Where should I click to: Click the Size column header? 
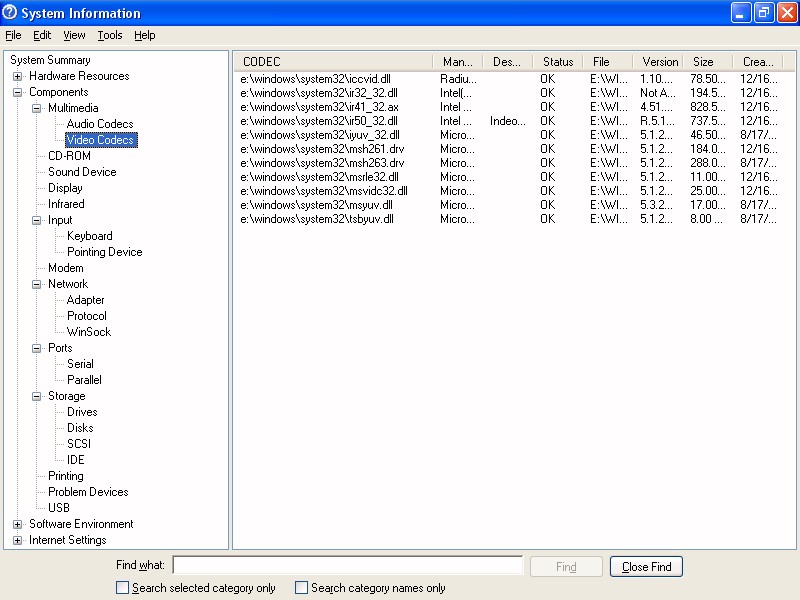708,62
